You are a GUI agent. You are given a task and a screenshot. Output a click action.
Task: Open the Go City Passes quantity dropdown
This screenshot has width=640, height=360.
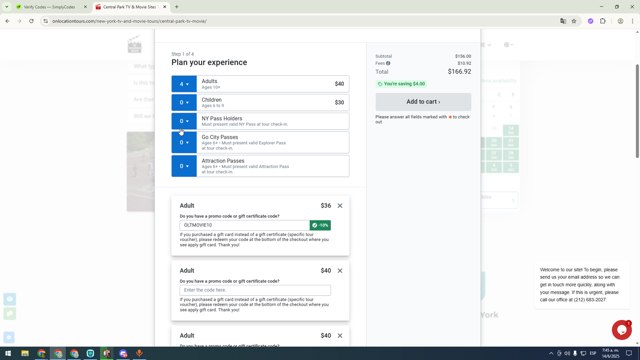pyautogui.click(x=184, y=142)
